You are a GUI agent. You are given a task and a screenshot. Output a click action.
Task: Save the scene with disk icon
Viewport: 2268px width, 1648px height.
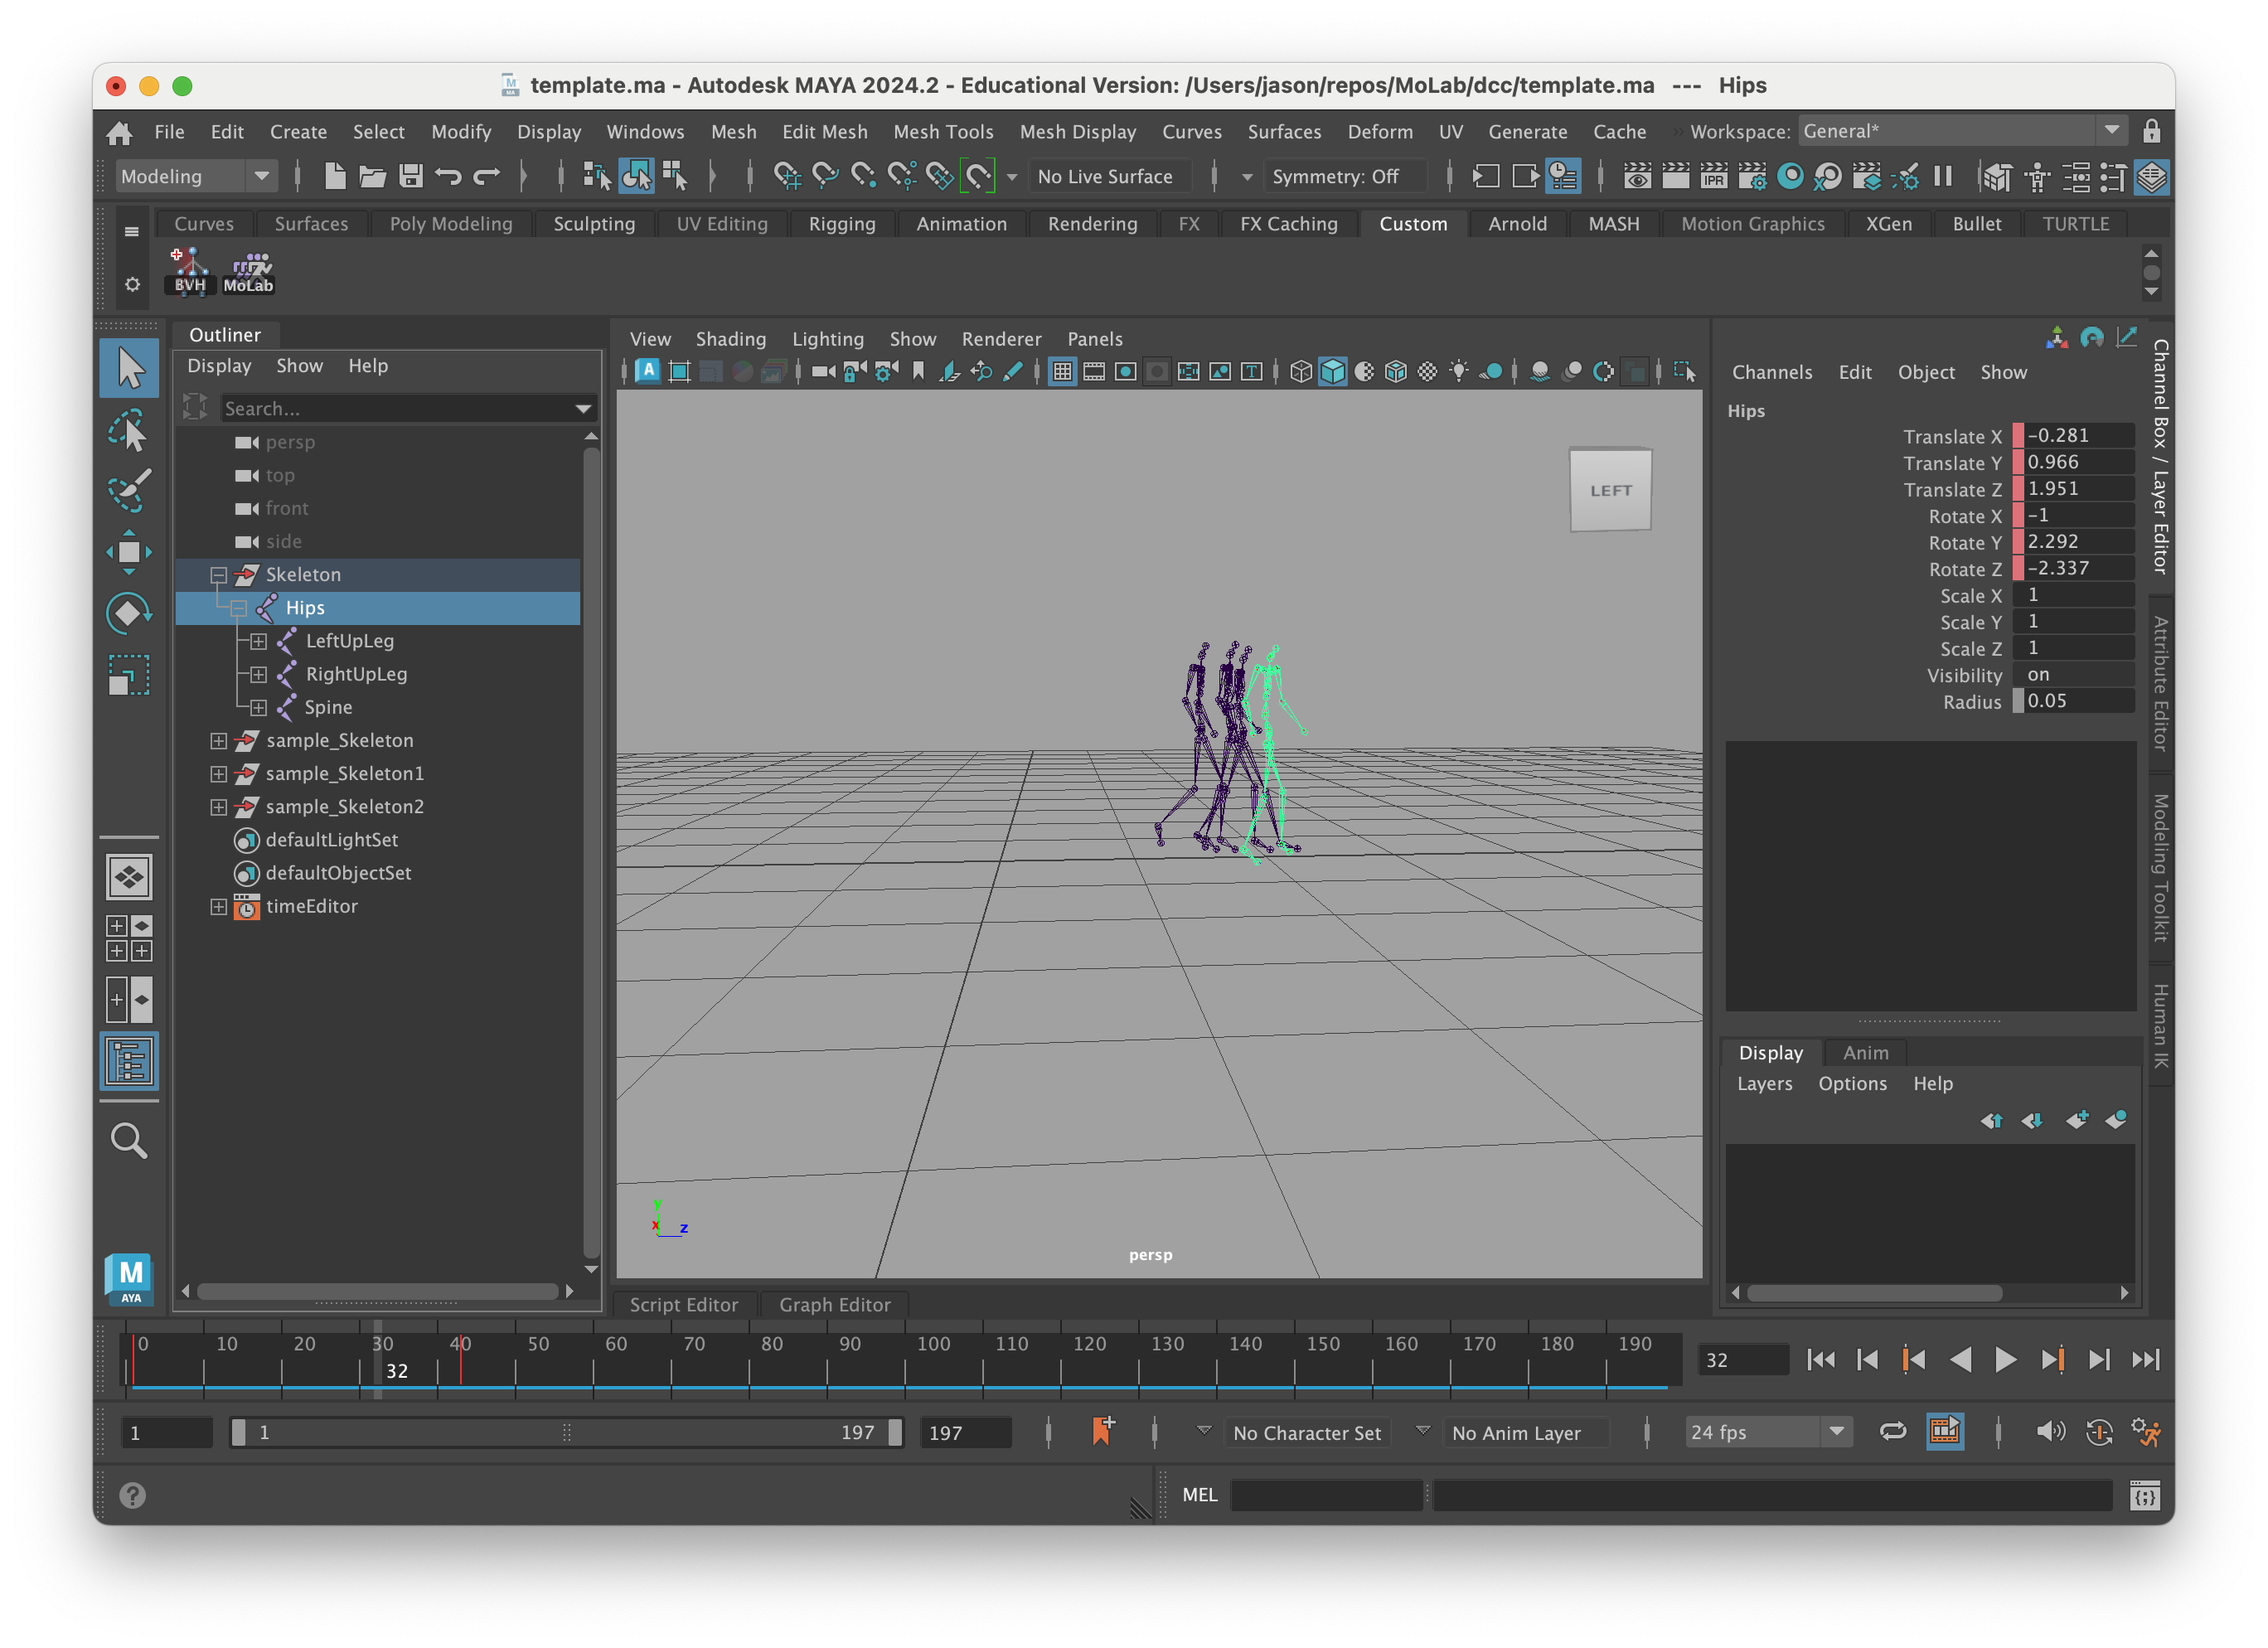(411, 177)
